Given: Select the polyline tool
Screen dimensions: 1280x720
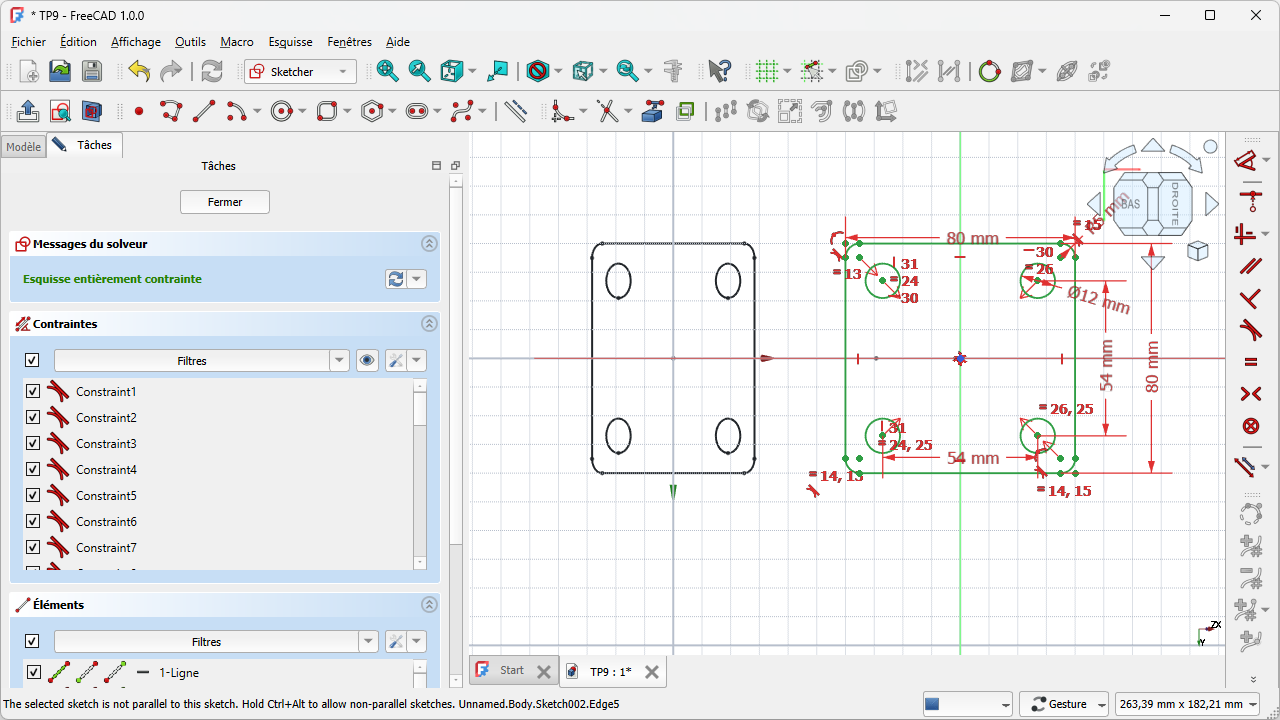Looking at the screenshot, I should (171, 111).
